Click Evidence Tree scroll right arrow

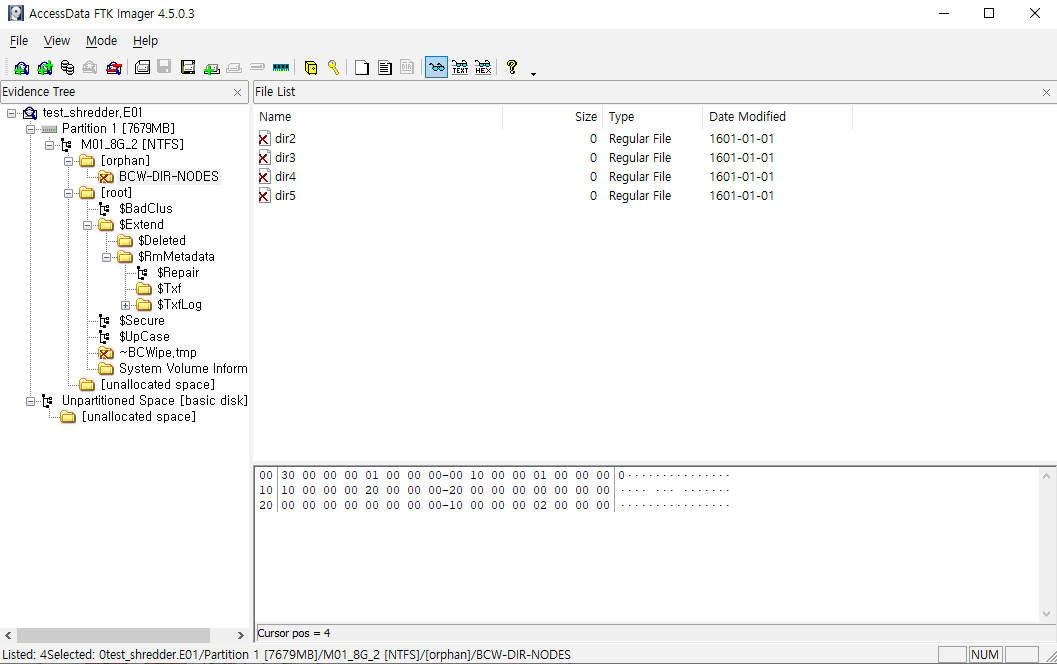click(241, 635)
